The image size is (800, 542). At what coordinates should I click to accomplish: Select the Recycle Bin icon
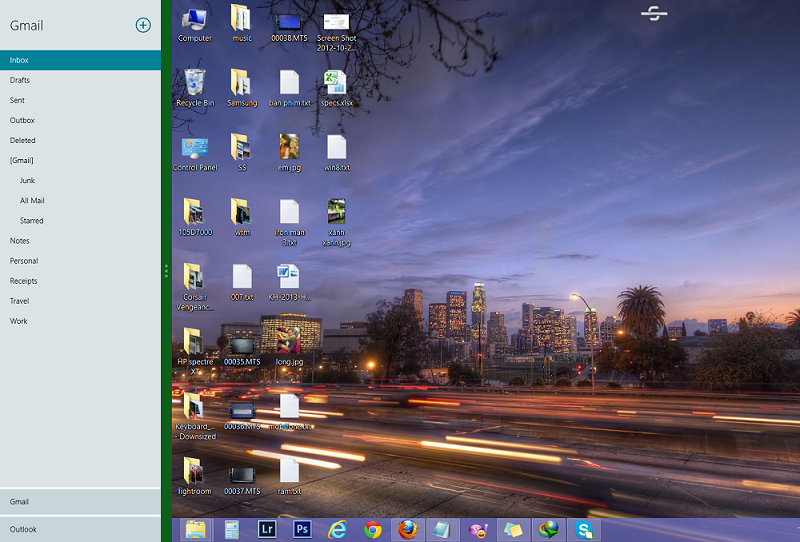pos(195,88)
